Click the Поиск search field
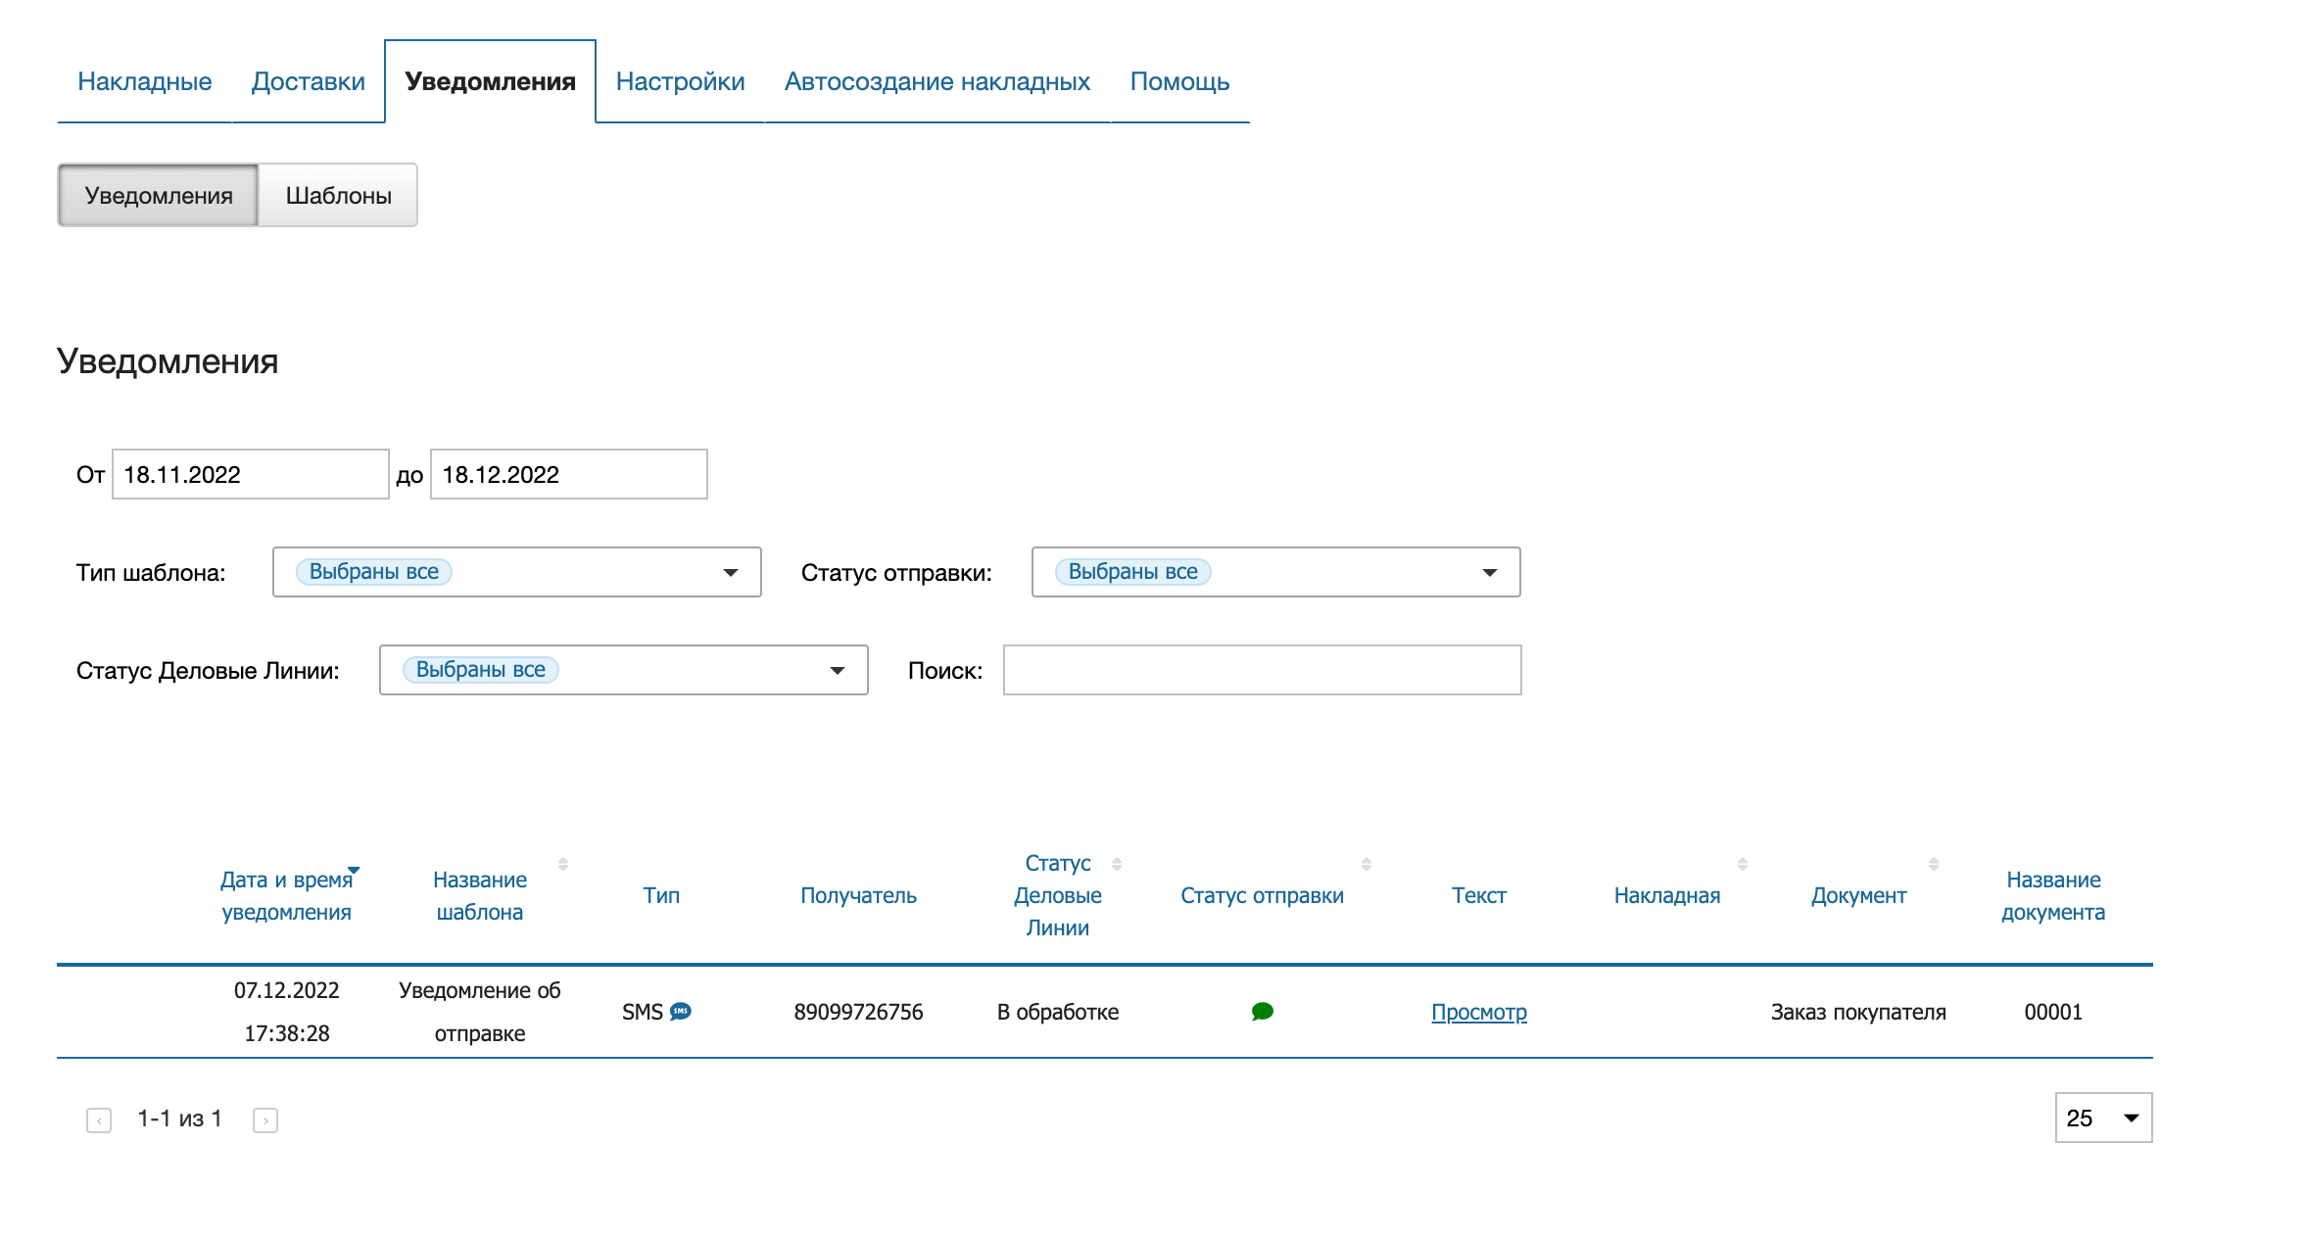 pos(1261,670)
